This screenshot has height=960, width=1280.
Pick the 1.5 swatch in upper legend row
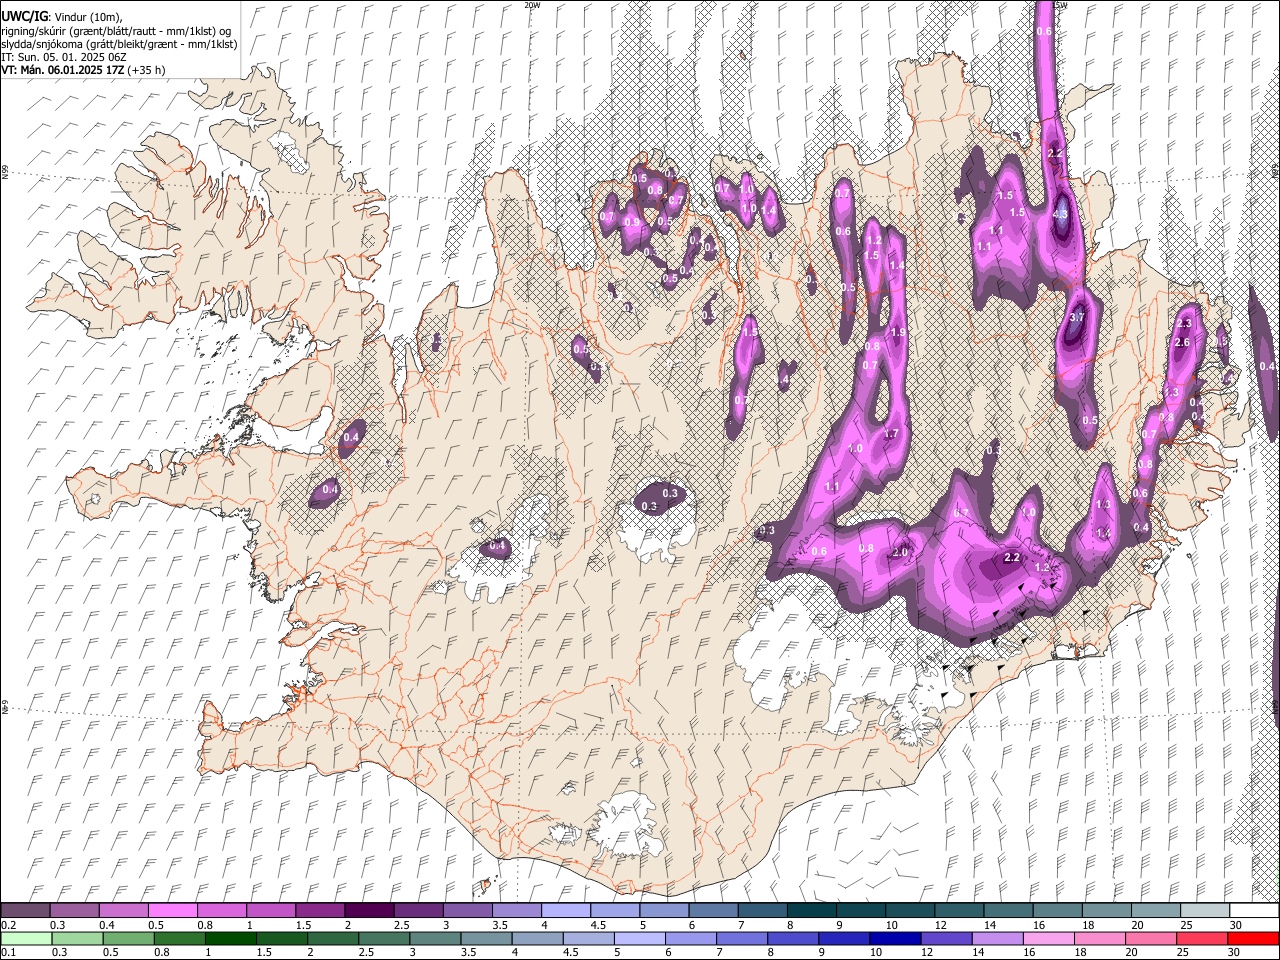coord(319,911)
